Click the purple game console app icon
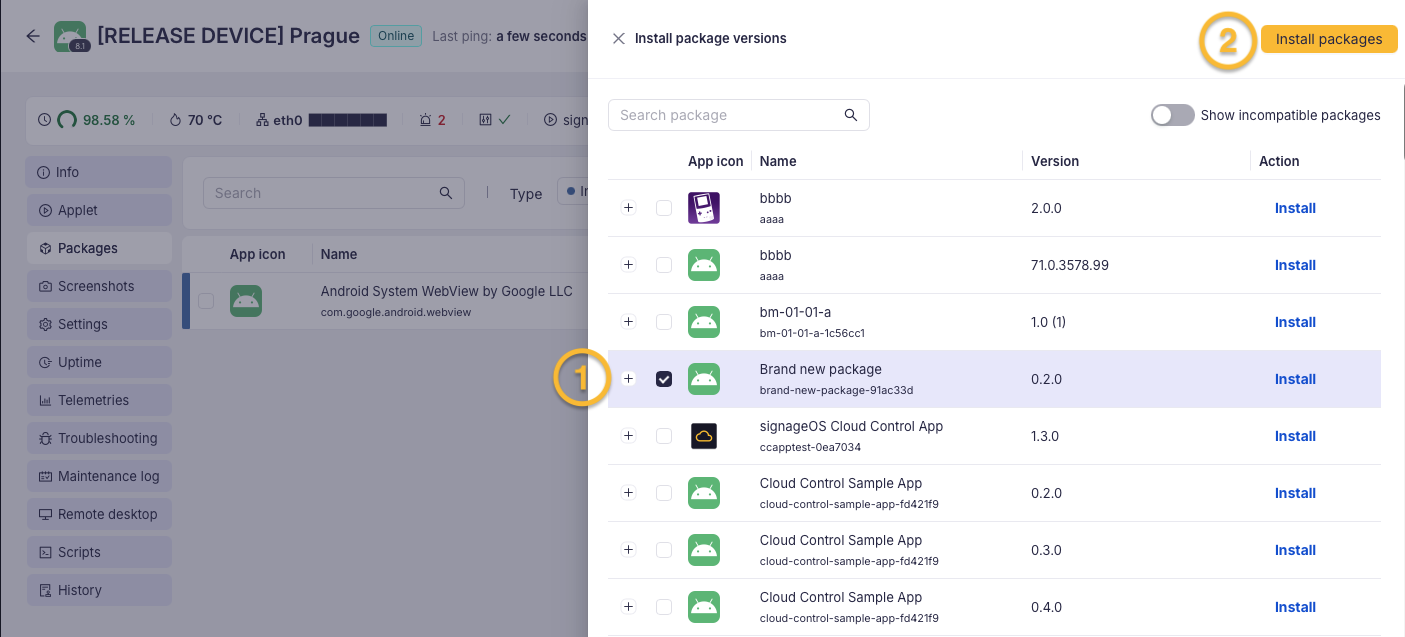Image resolution: width=1405 pixels, height=637 pixels. (x=704, y=208)
